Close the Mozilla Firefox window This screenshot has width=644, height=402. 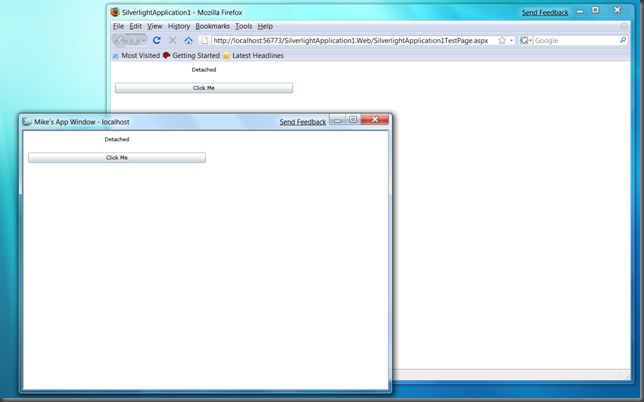617,10
